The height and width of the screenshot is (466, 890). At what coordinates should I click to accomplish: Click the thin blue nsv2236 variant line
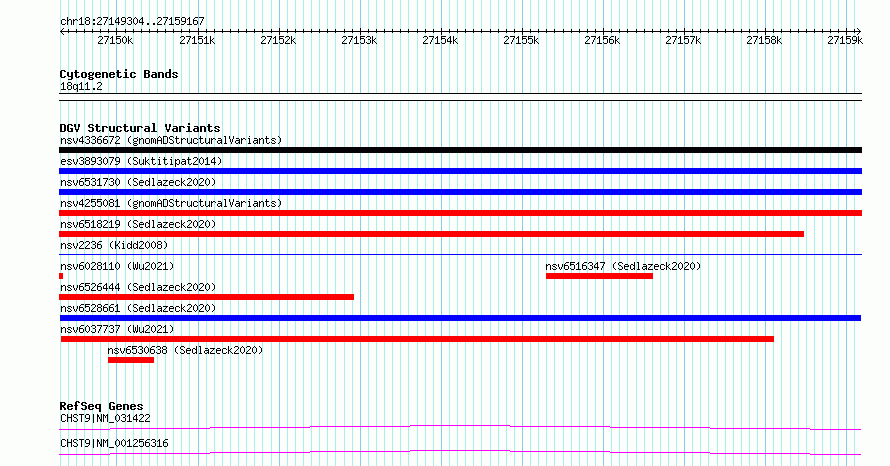point(460,254)
